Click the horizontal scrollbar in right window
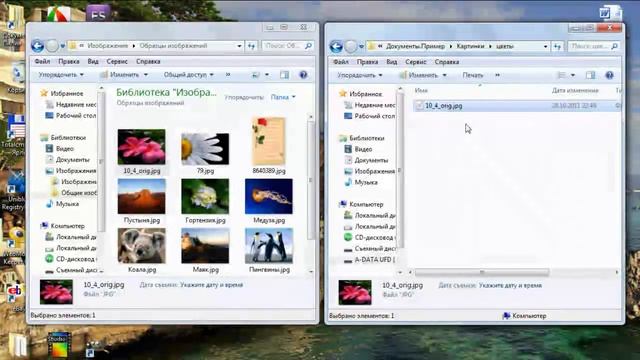This screenshot has height=360, width=640. click(x=482, y=272)
